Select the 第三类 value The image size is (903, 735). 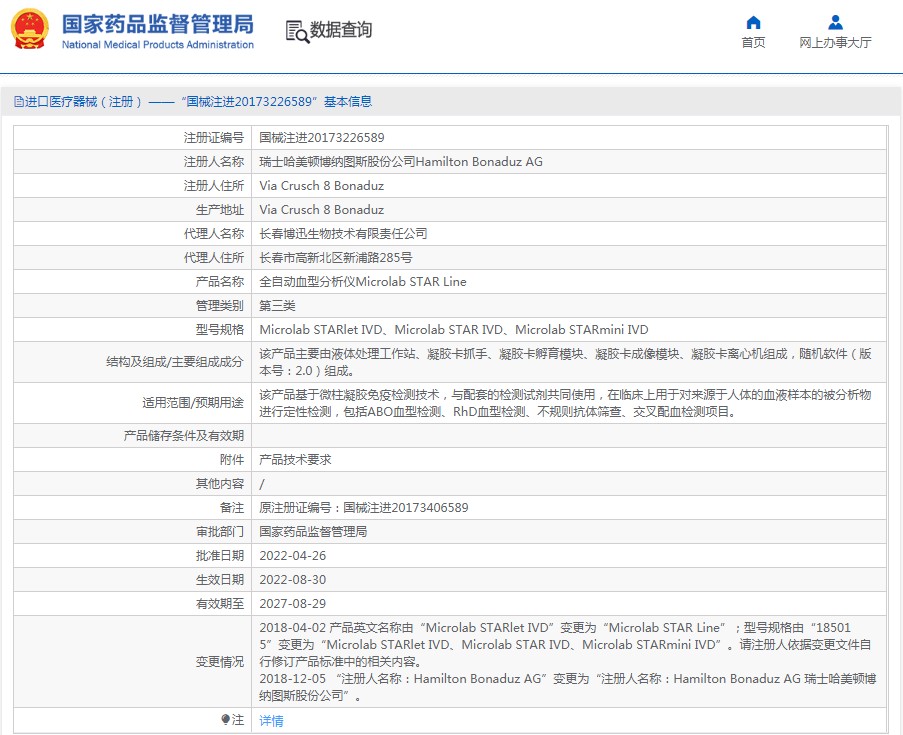(x=277, y=306)
